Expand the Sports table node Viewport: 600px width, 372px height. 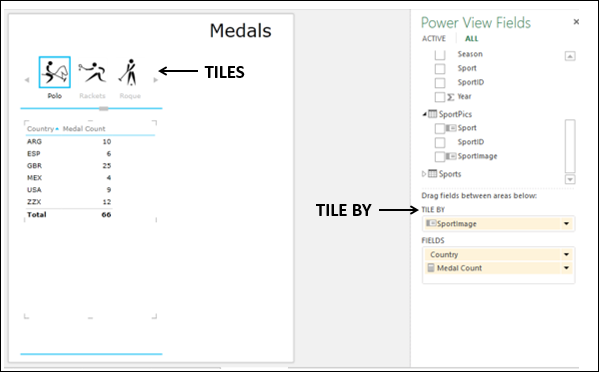point(424,174)
